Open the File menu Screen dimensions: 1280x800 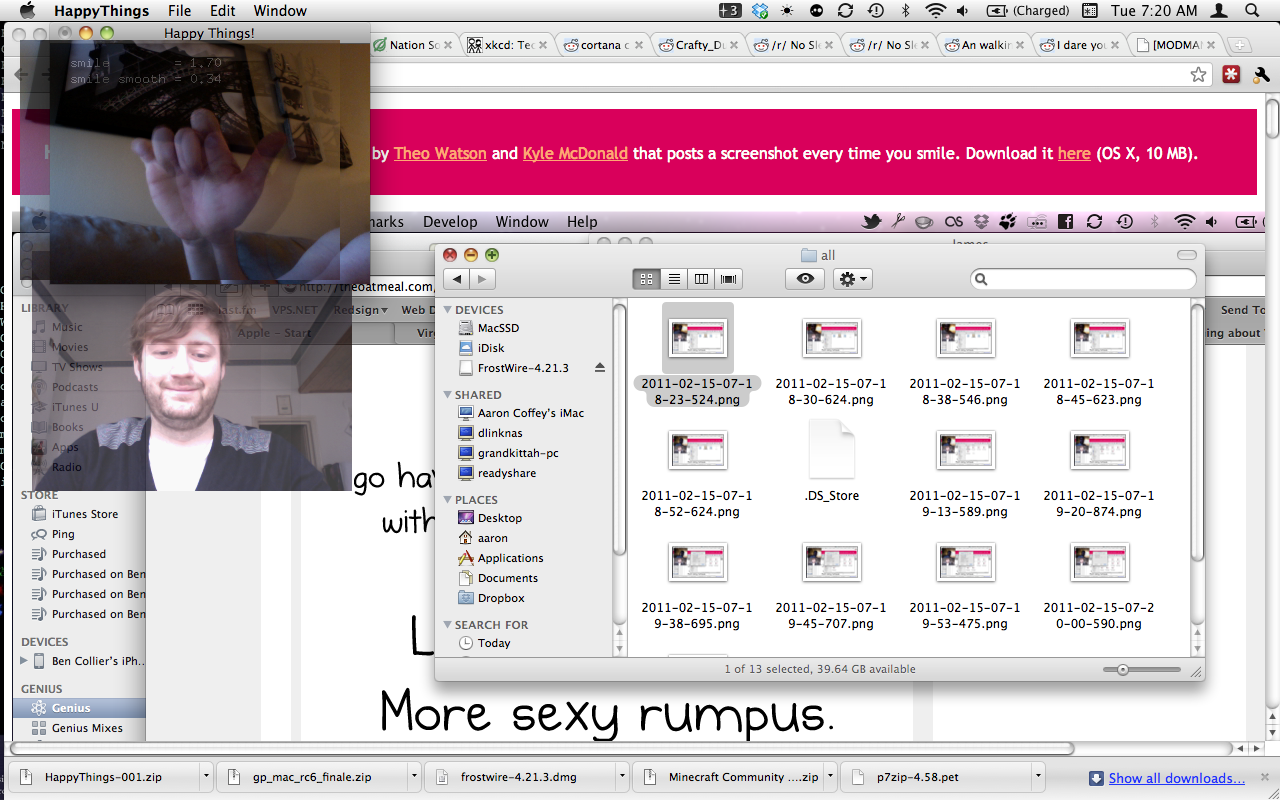(x=179, y=11)
